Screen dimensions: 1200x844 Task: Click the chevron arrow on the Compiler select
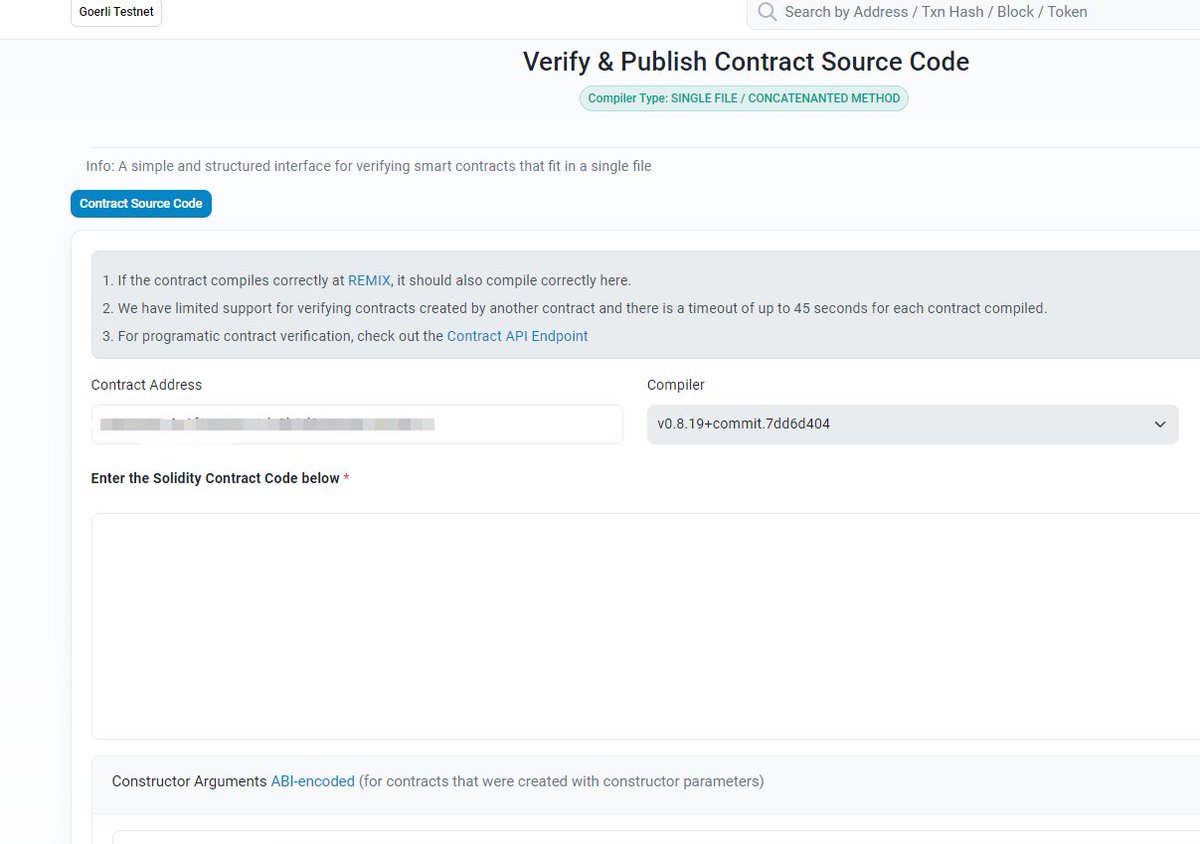[1160, 424]
